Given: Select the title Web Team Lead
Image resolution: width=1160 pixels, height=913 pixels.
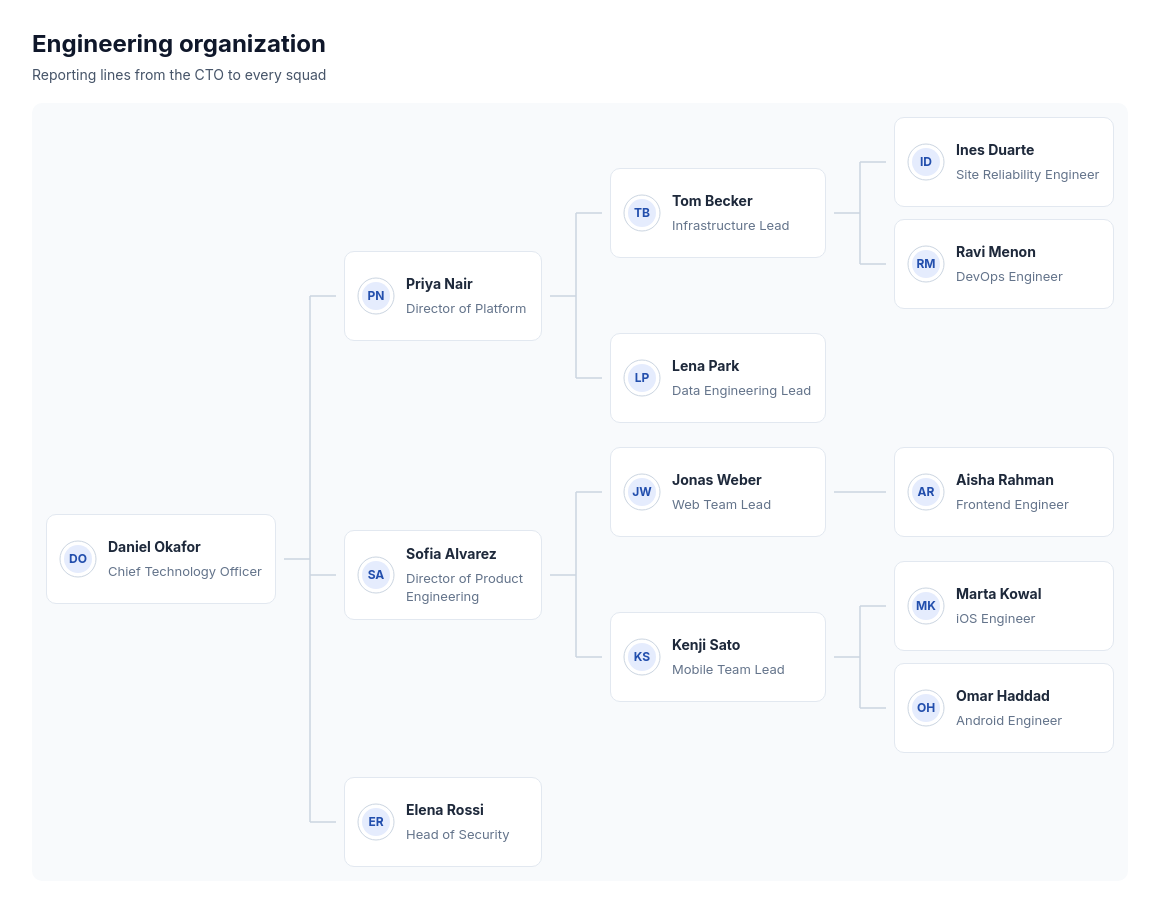Looking at the screenshot, I should coord(721,505).
